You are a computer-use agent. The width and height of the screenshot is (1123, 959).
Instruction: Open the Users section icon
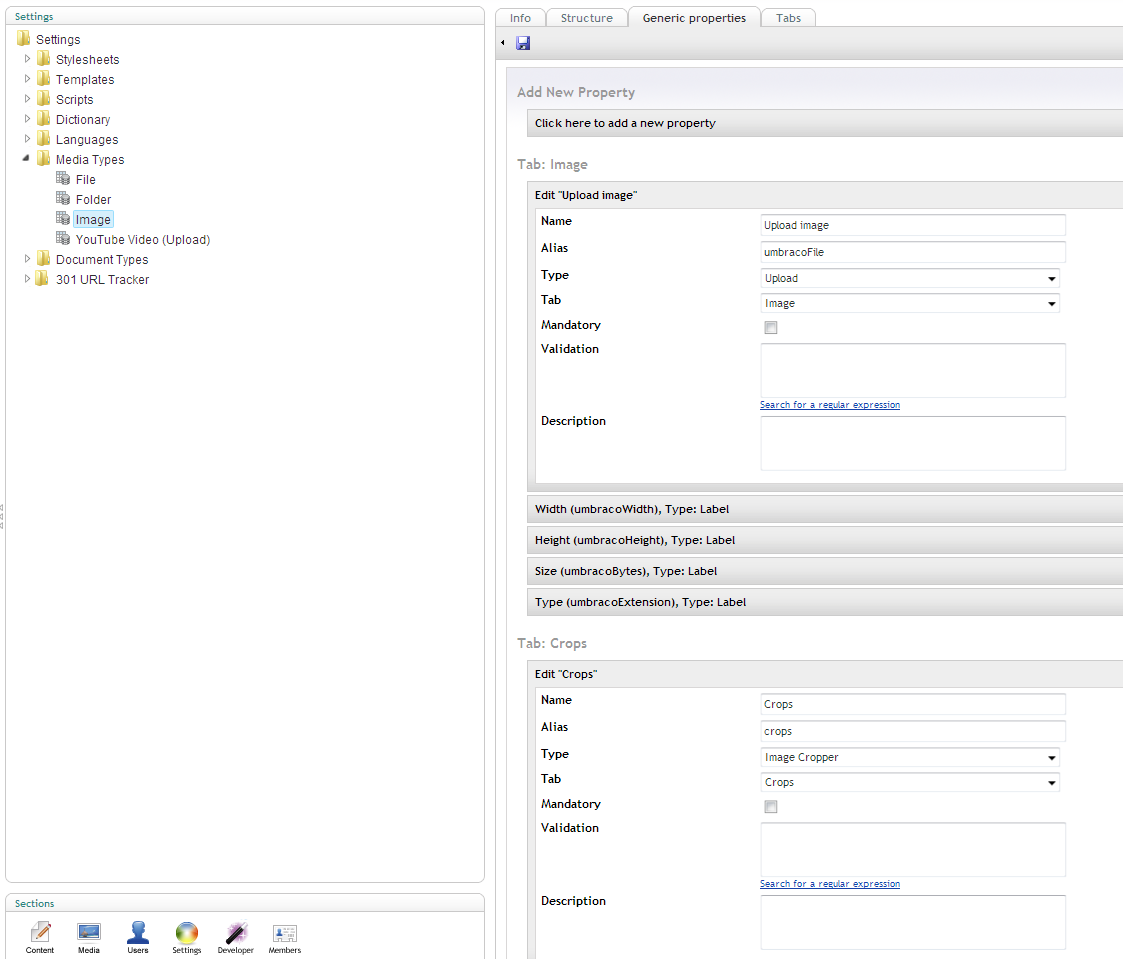point(138,933)
